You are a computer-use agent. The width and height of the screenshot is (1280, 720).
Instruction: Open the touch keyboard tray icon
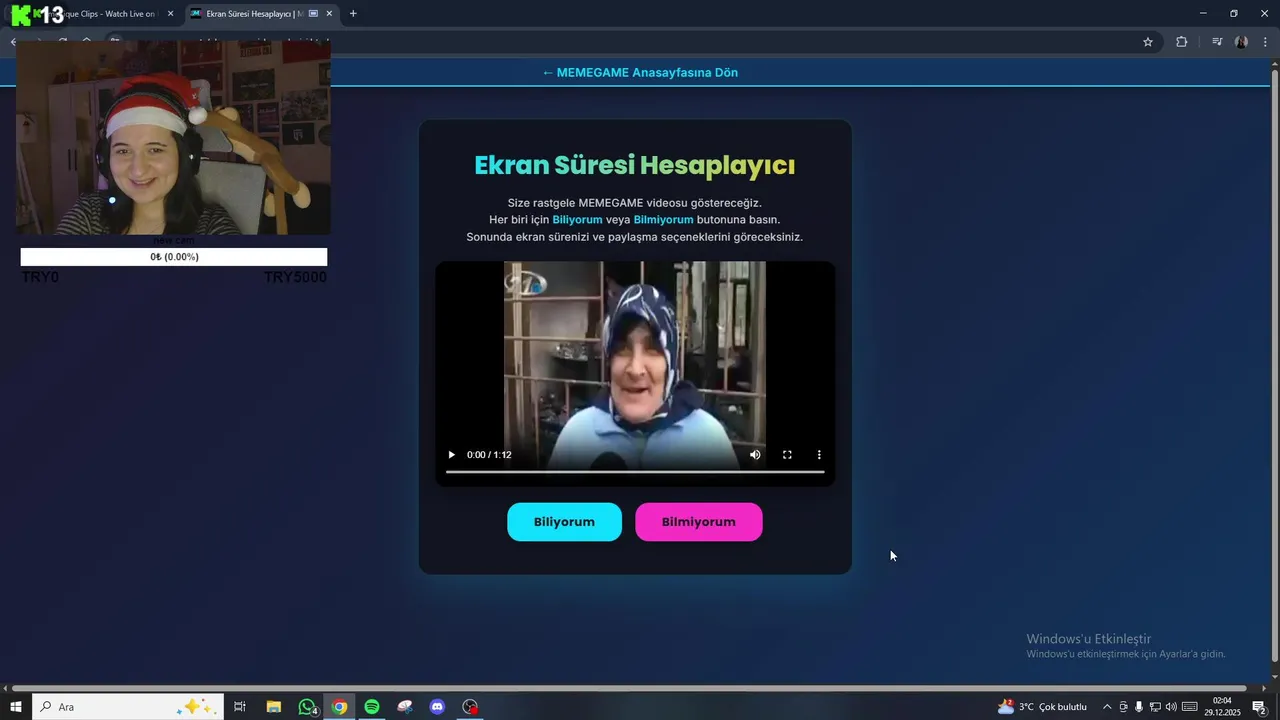1190,707
